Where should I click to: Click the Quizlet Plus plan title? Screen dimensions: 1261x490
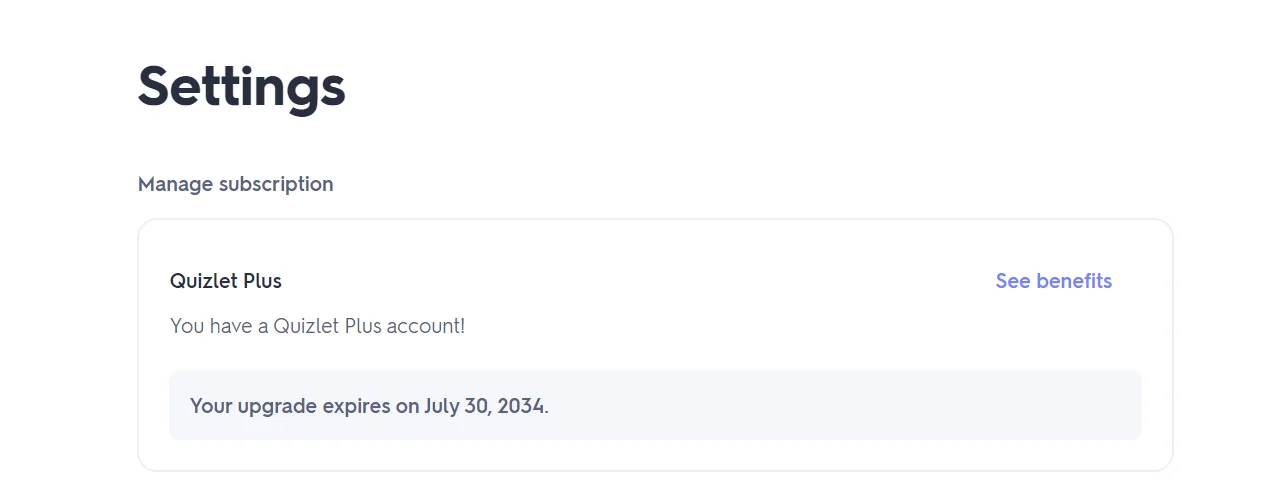226,281
